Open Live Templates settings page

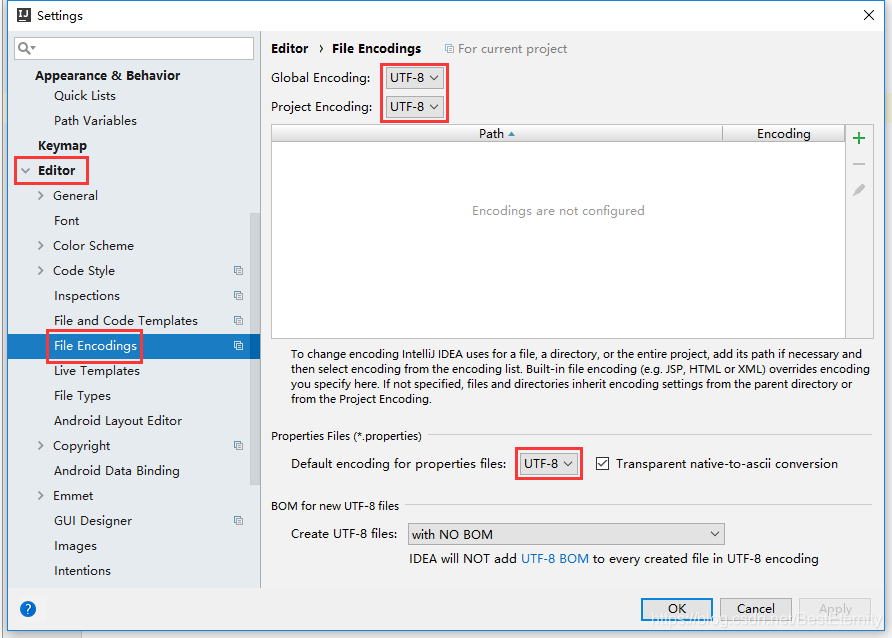click(x=97, y=371)
